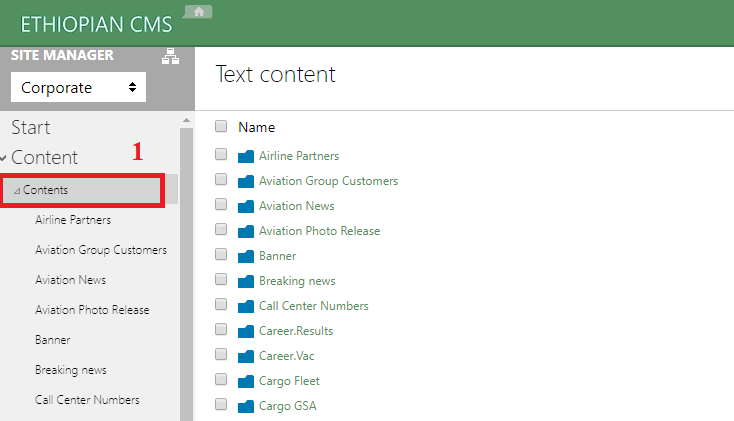This screenshot has width=734, height=421.
Task: Open the Corporate site selector dropdown
Action: pyautogui.click(x=78, y=87)
